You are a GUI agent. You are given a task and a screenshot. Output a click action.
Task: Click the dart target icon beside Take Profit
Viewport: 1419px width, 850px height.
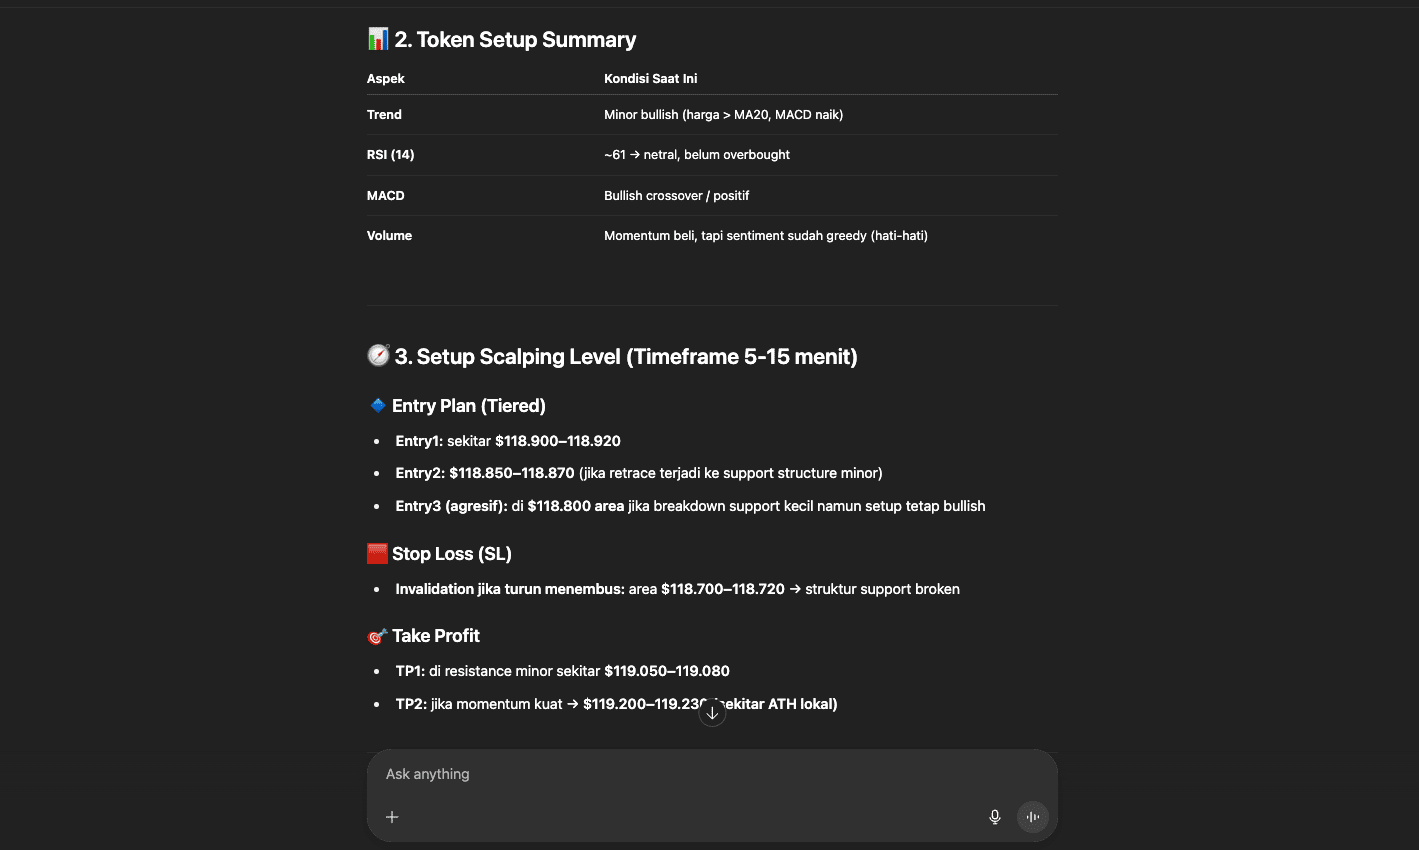378,636
